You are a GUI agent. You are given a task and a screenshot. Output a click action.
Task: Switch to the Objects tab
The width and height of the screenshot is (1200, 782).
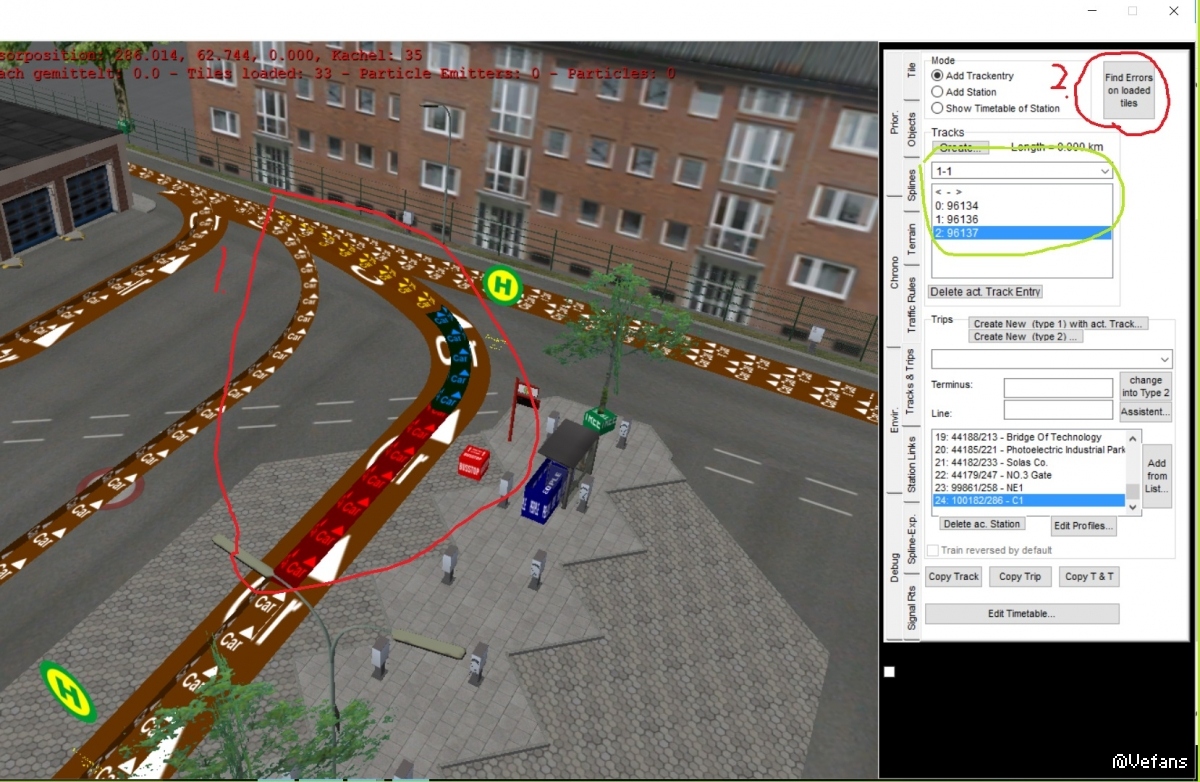click(x=911, y=129)
